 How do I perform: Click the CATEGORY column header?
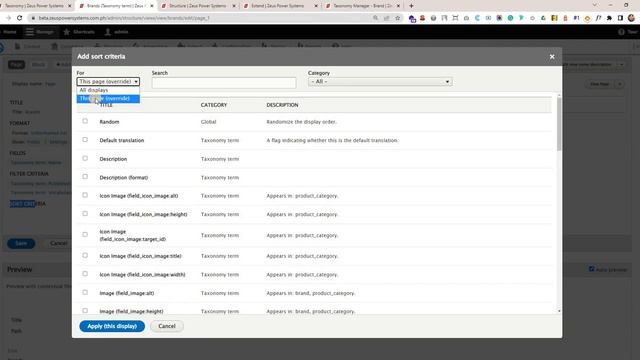click(214, 105)
